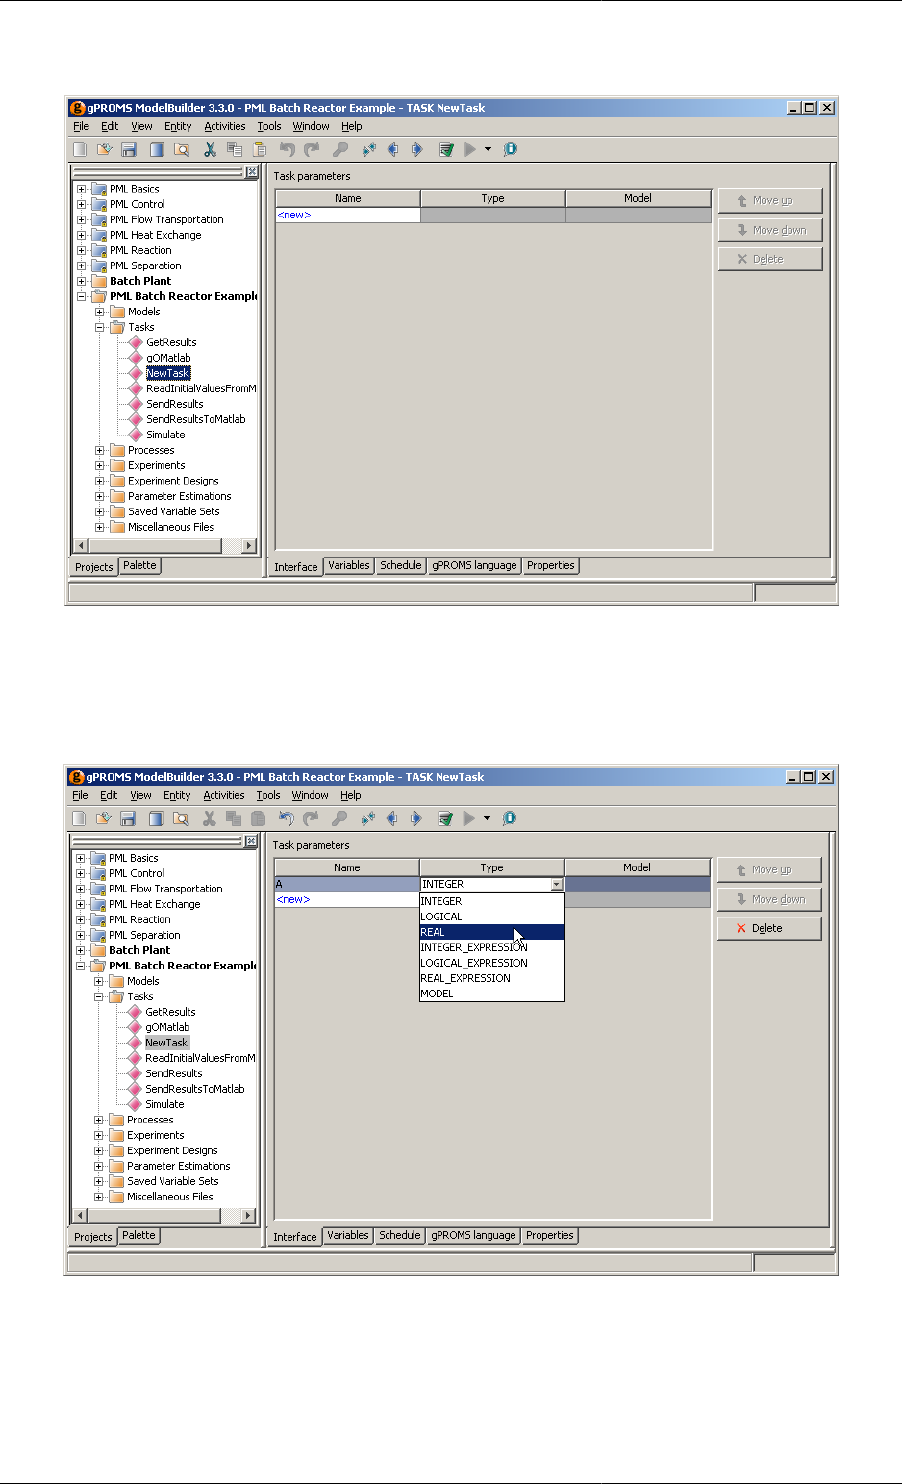Select MODEL from the Type dropdown list
This screenshot has height=1484, width=902.
492,993
